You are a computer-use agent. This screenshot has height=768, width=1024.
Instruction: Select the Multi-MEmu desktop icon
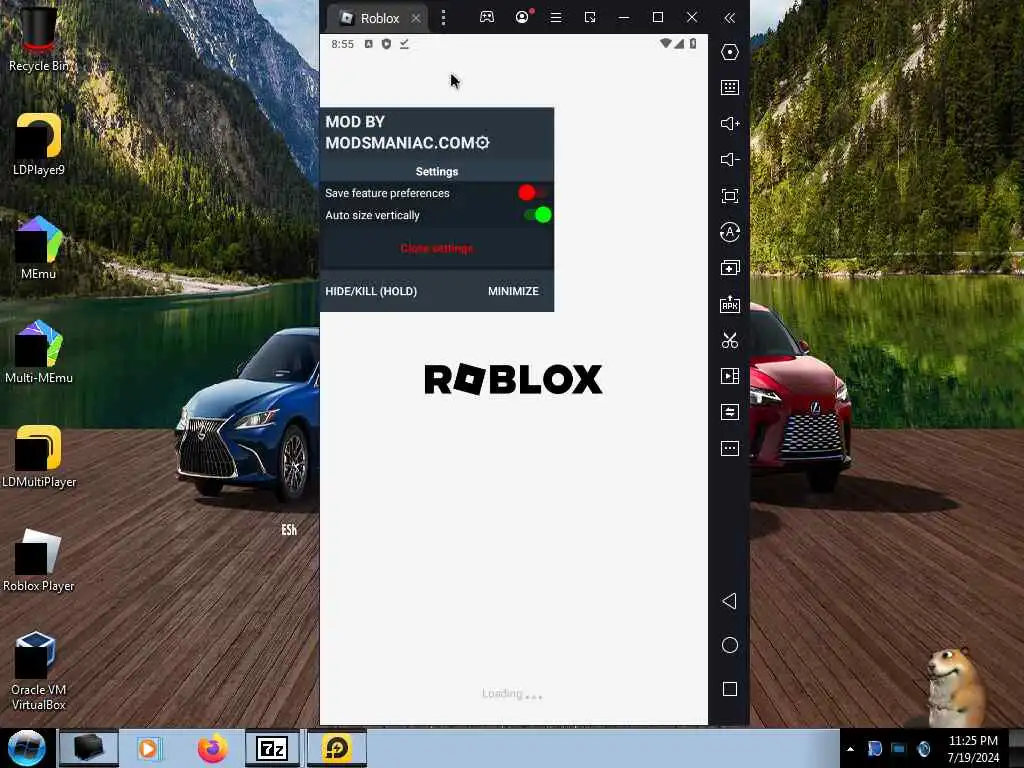39,351
